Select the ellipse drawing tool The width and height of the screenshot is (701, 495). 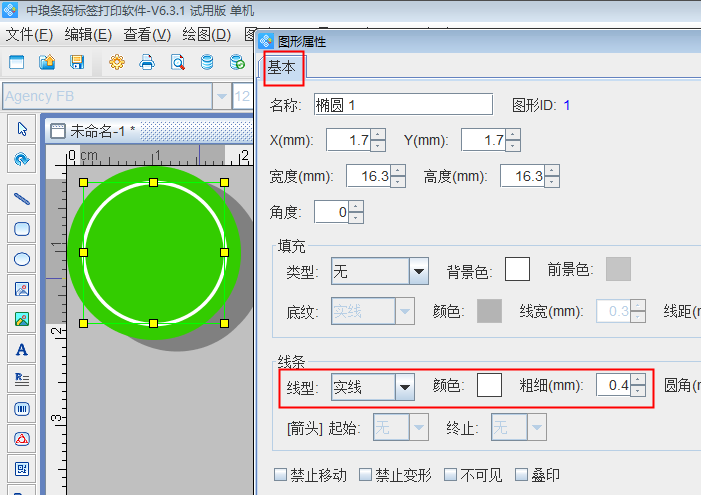pyautogui.click(x=22, y=259)
